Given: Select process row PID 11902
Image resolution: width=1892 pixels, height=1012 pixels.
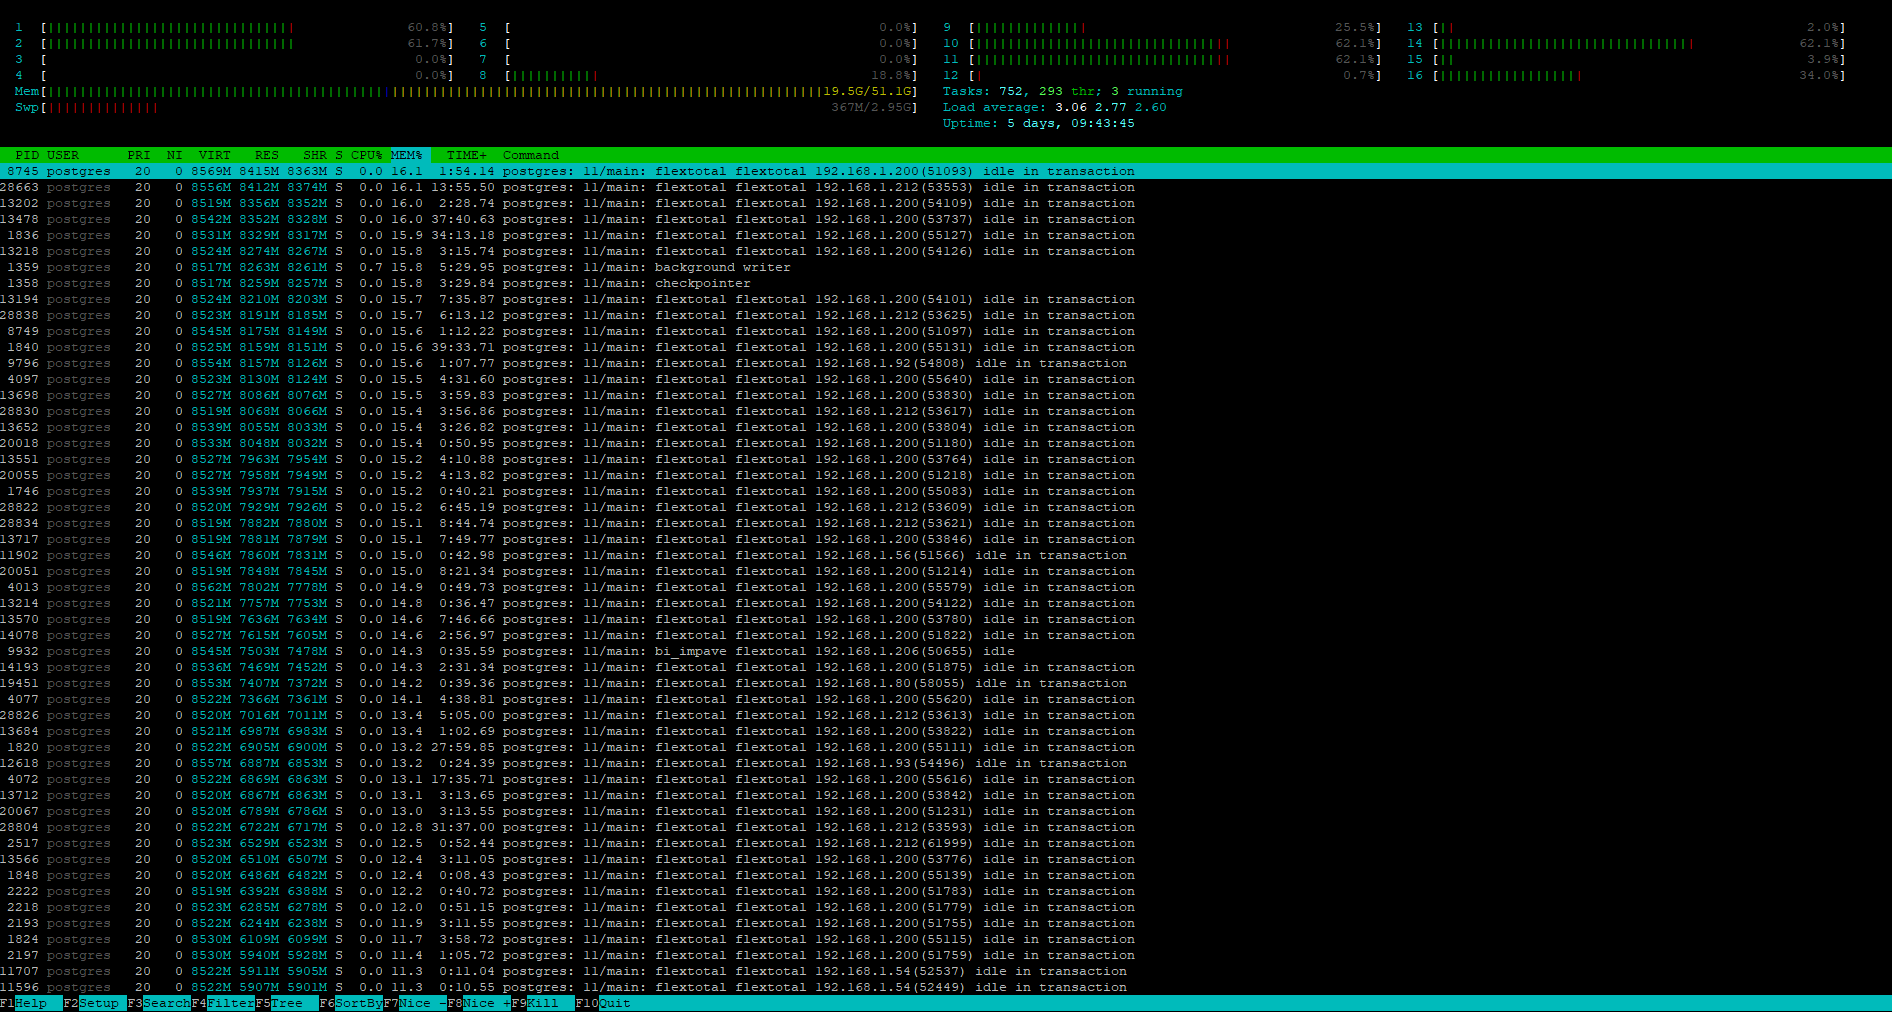Looking at the screenshot, I should point(946,555).
